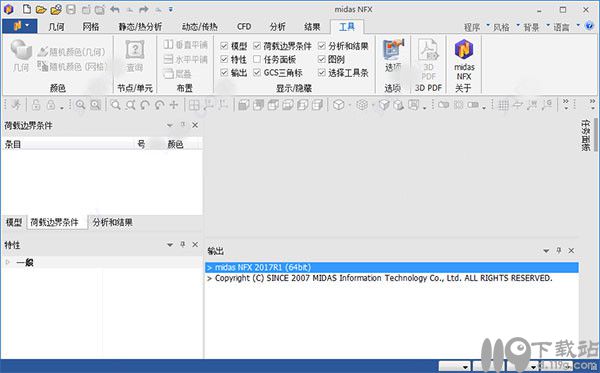Viewport: 600px width, 373px height.
Task: Click the first cube view orientation icon
Action: point(244,104)
